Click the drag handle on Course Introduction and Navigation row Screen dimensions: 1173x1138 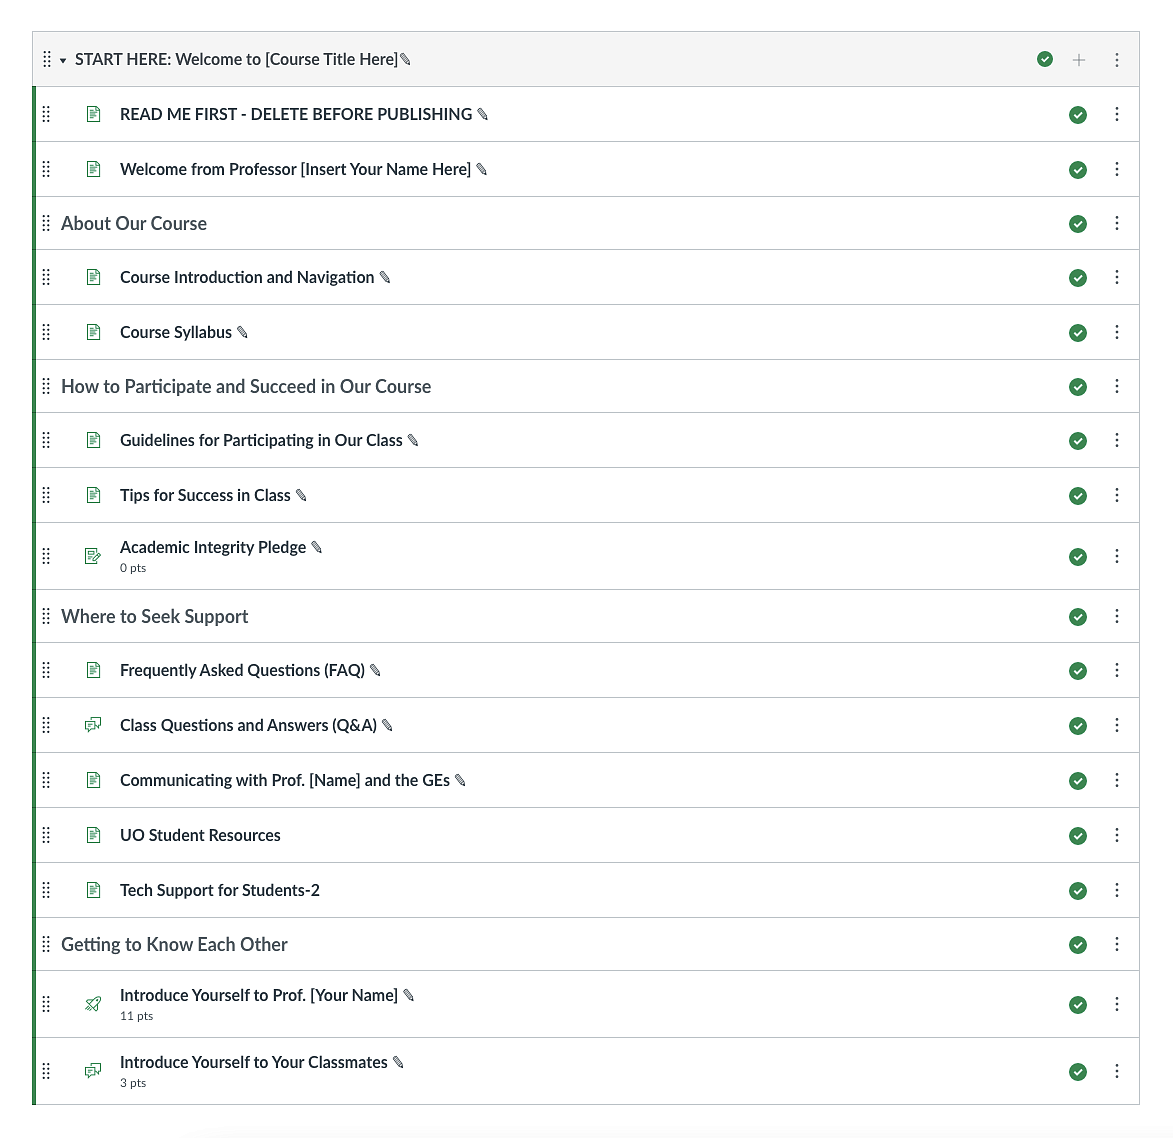tap(46, 277)
